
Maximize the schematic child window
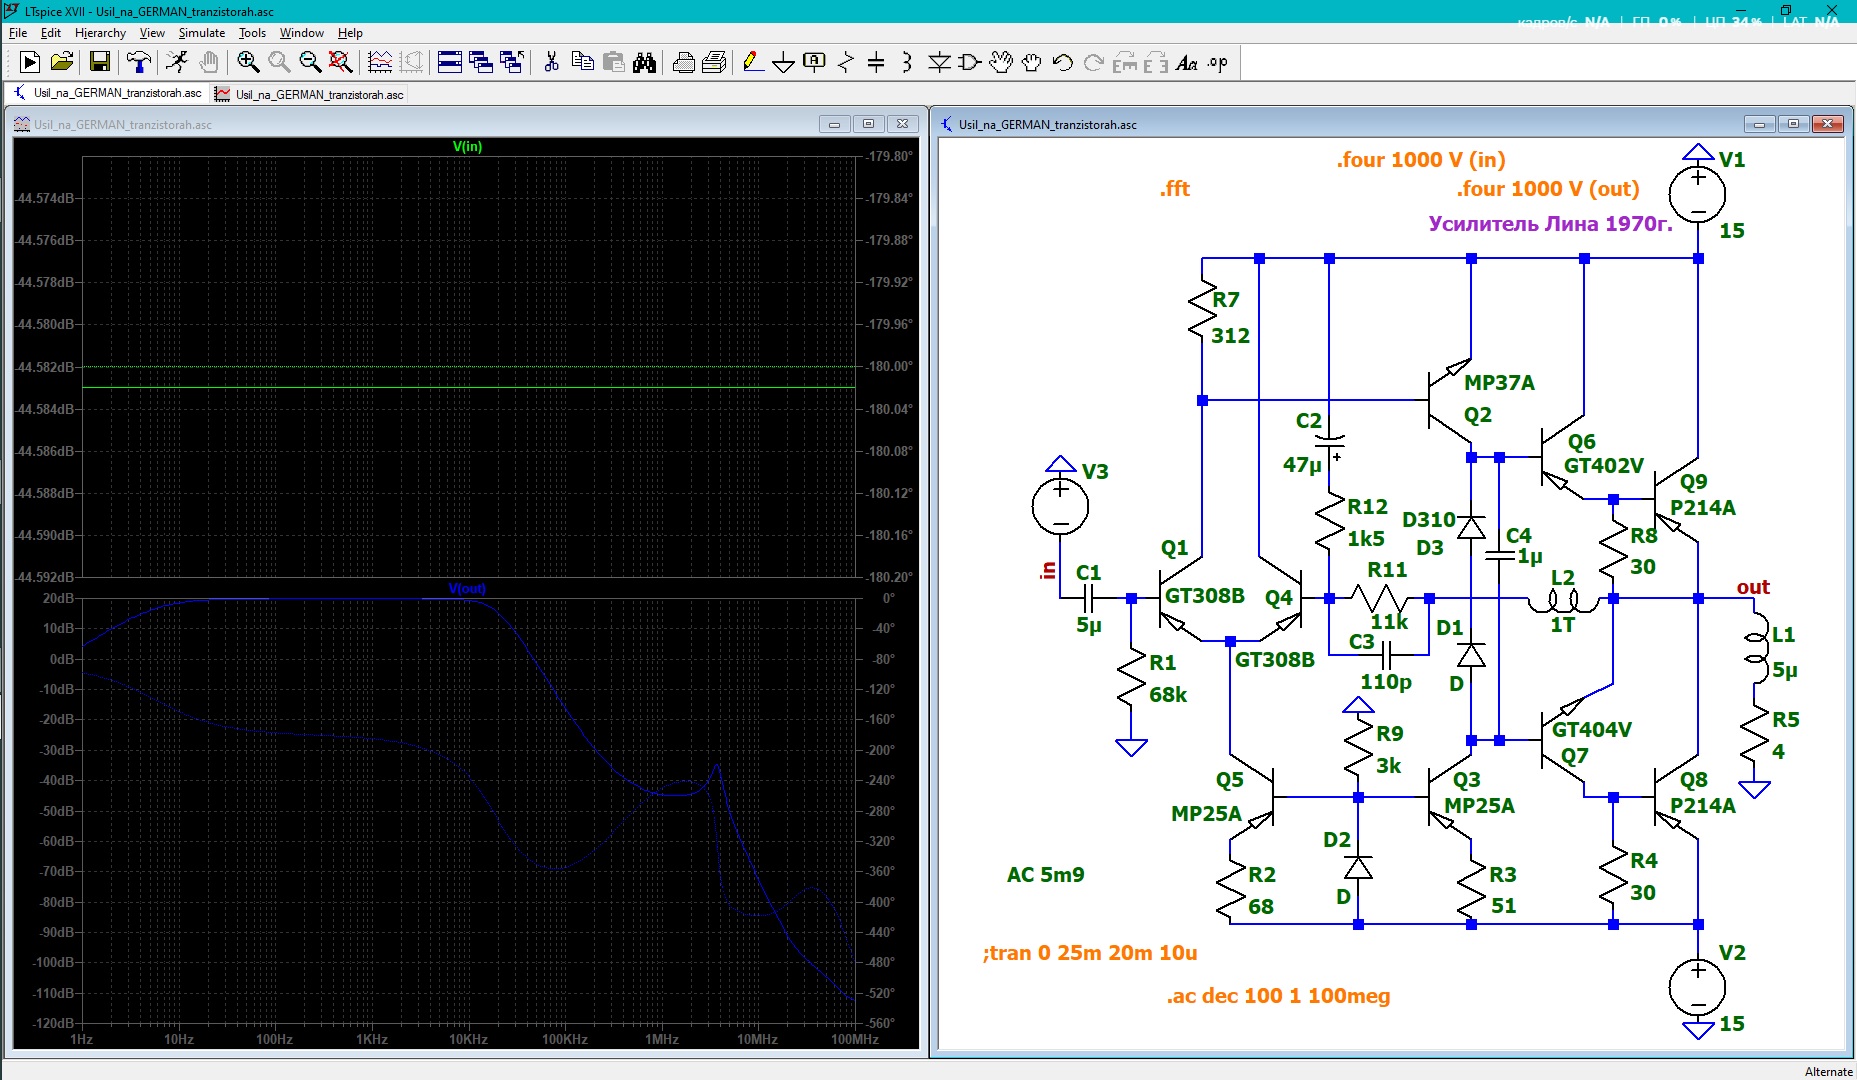pos(1793,124)
